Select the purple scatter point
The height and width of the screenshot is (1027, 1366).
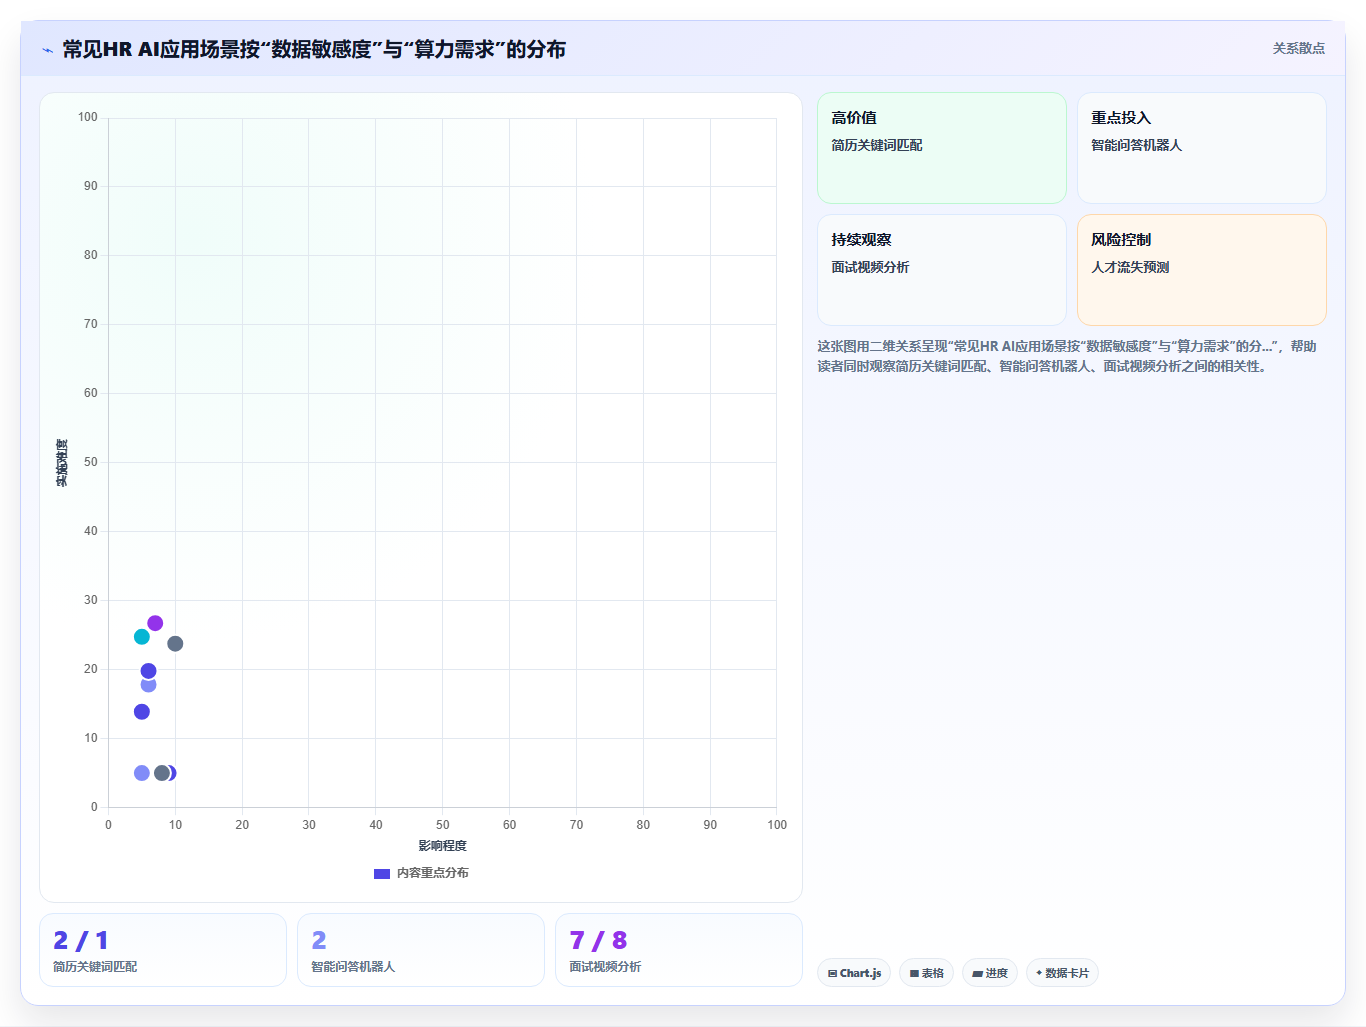[155, 623]
